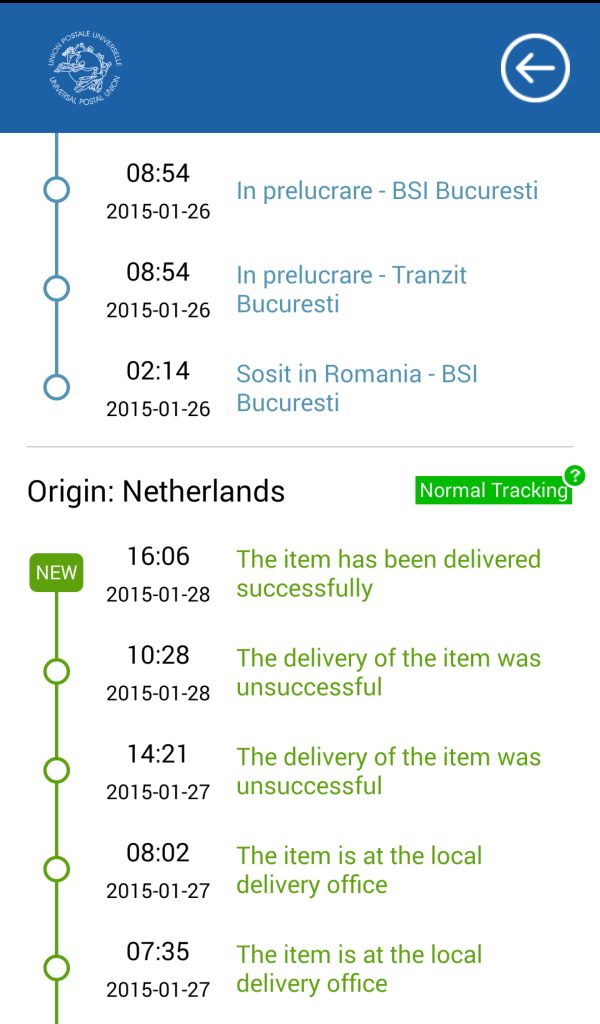Open the 07:35 local delivery office entry

coord(359,969)
